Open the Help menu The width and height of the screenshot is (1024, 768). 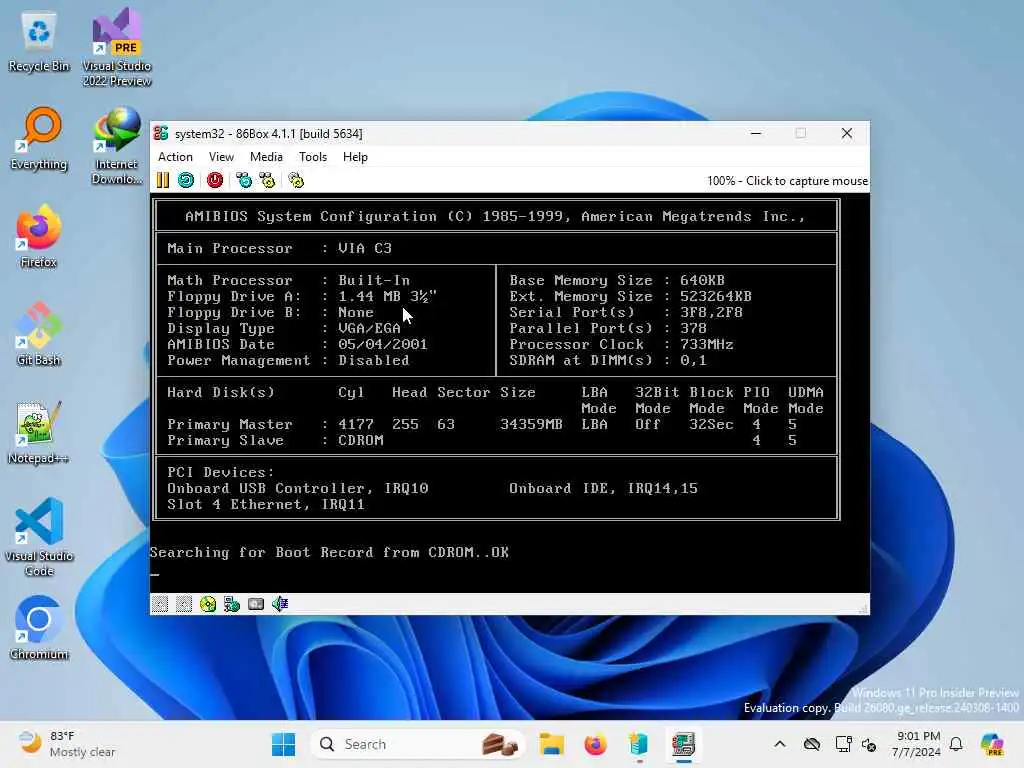tap(355, 157)
